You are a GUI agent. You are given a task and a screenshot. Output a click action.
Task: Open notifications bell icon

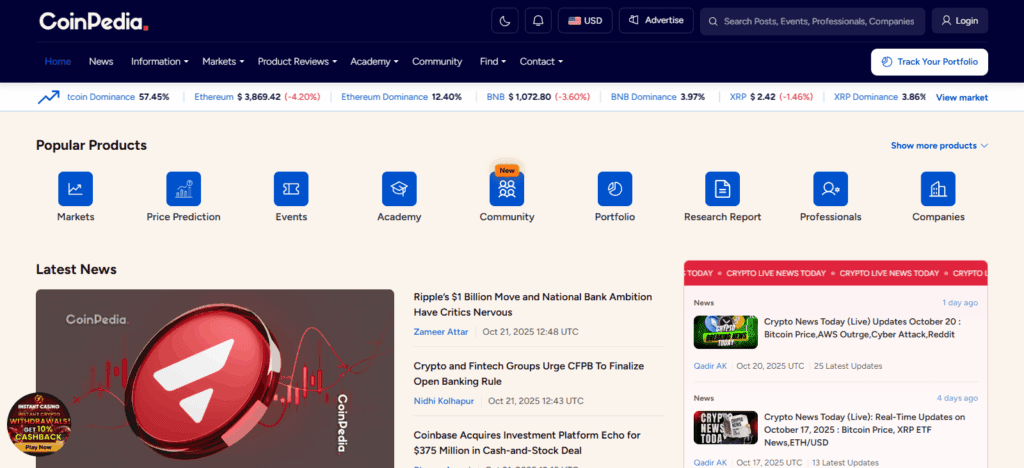coord(538,21)
